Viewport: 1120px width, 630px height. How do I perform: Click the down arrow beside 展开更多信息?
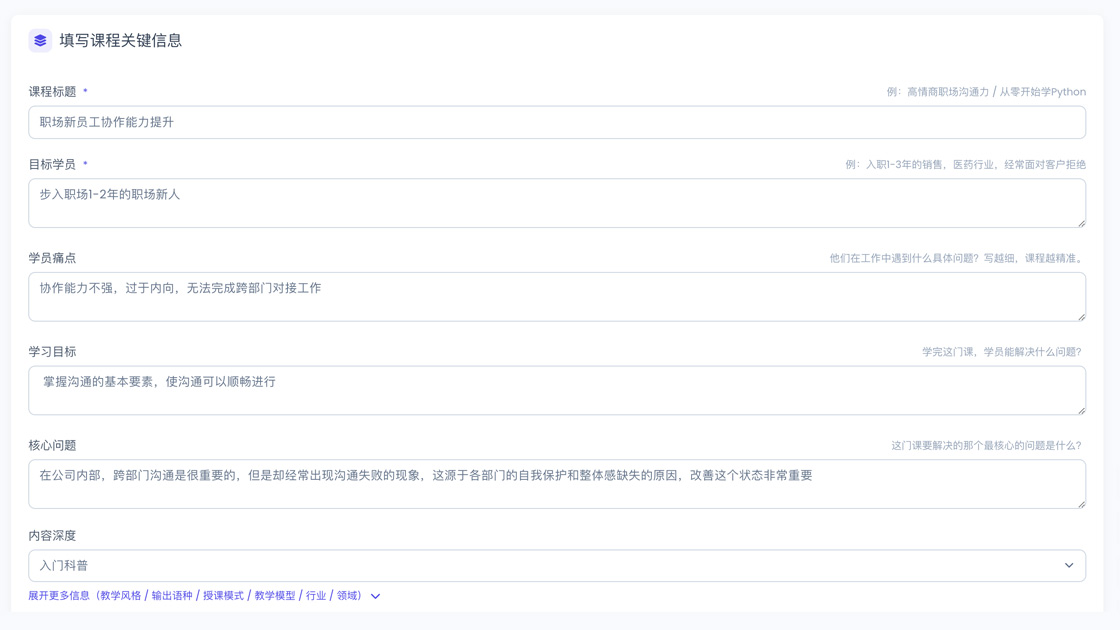[374, 595]
